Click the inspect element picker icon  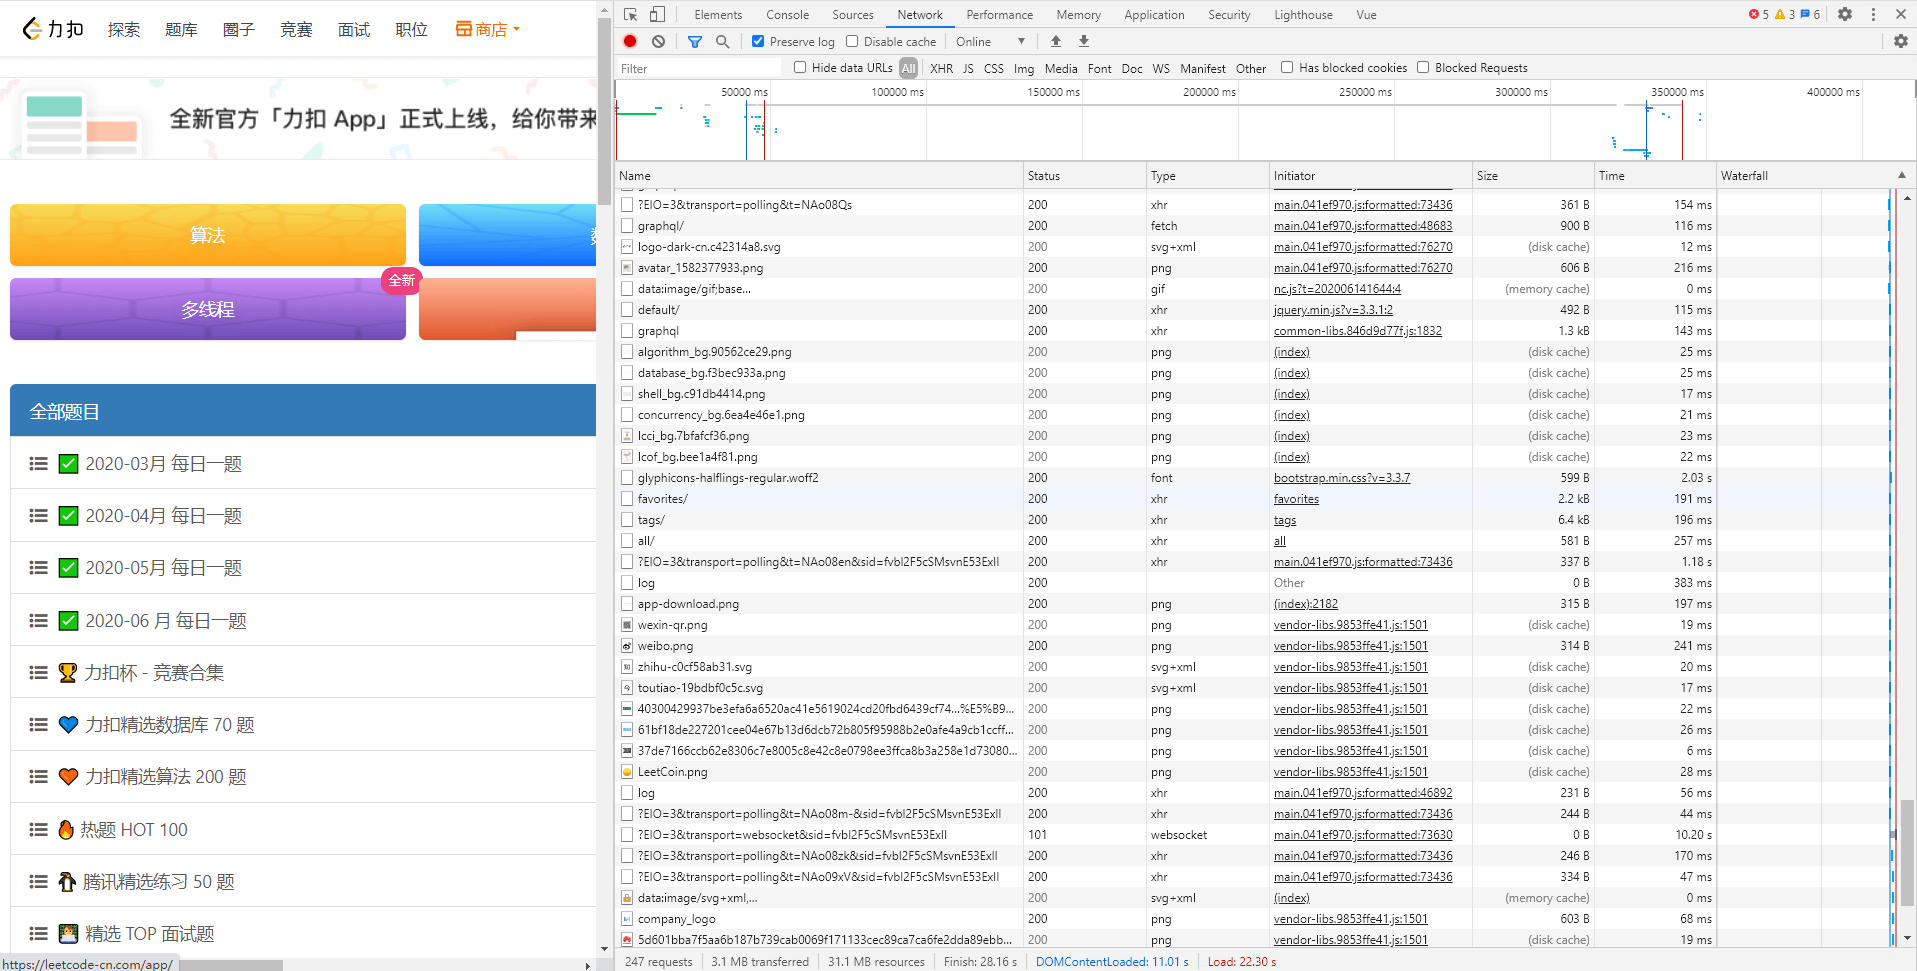coord(630,14)
